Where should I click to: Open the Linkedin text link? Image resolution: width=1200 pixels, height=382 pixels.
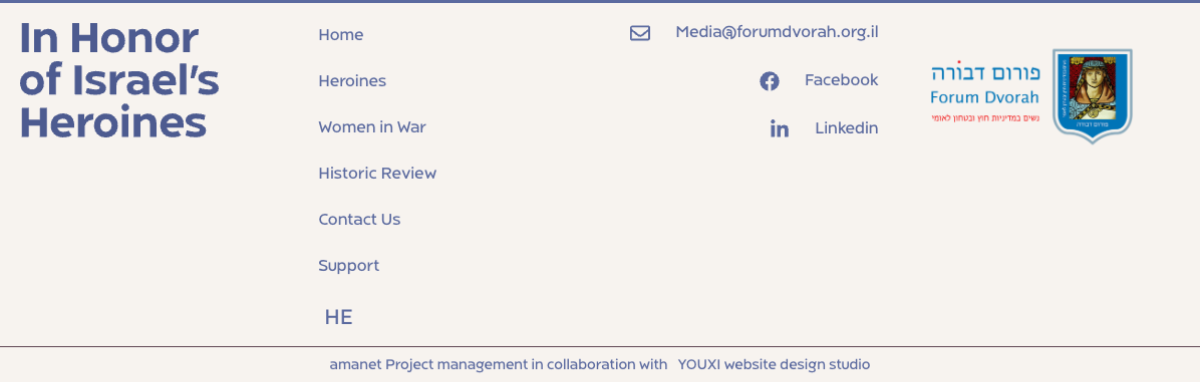click(x=846, y=128)
